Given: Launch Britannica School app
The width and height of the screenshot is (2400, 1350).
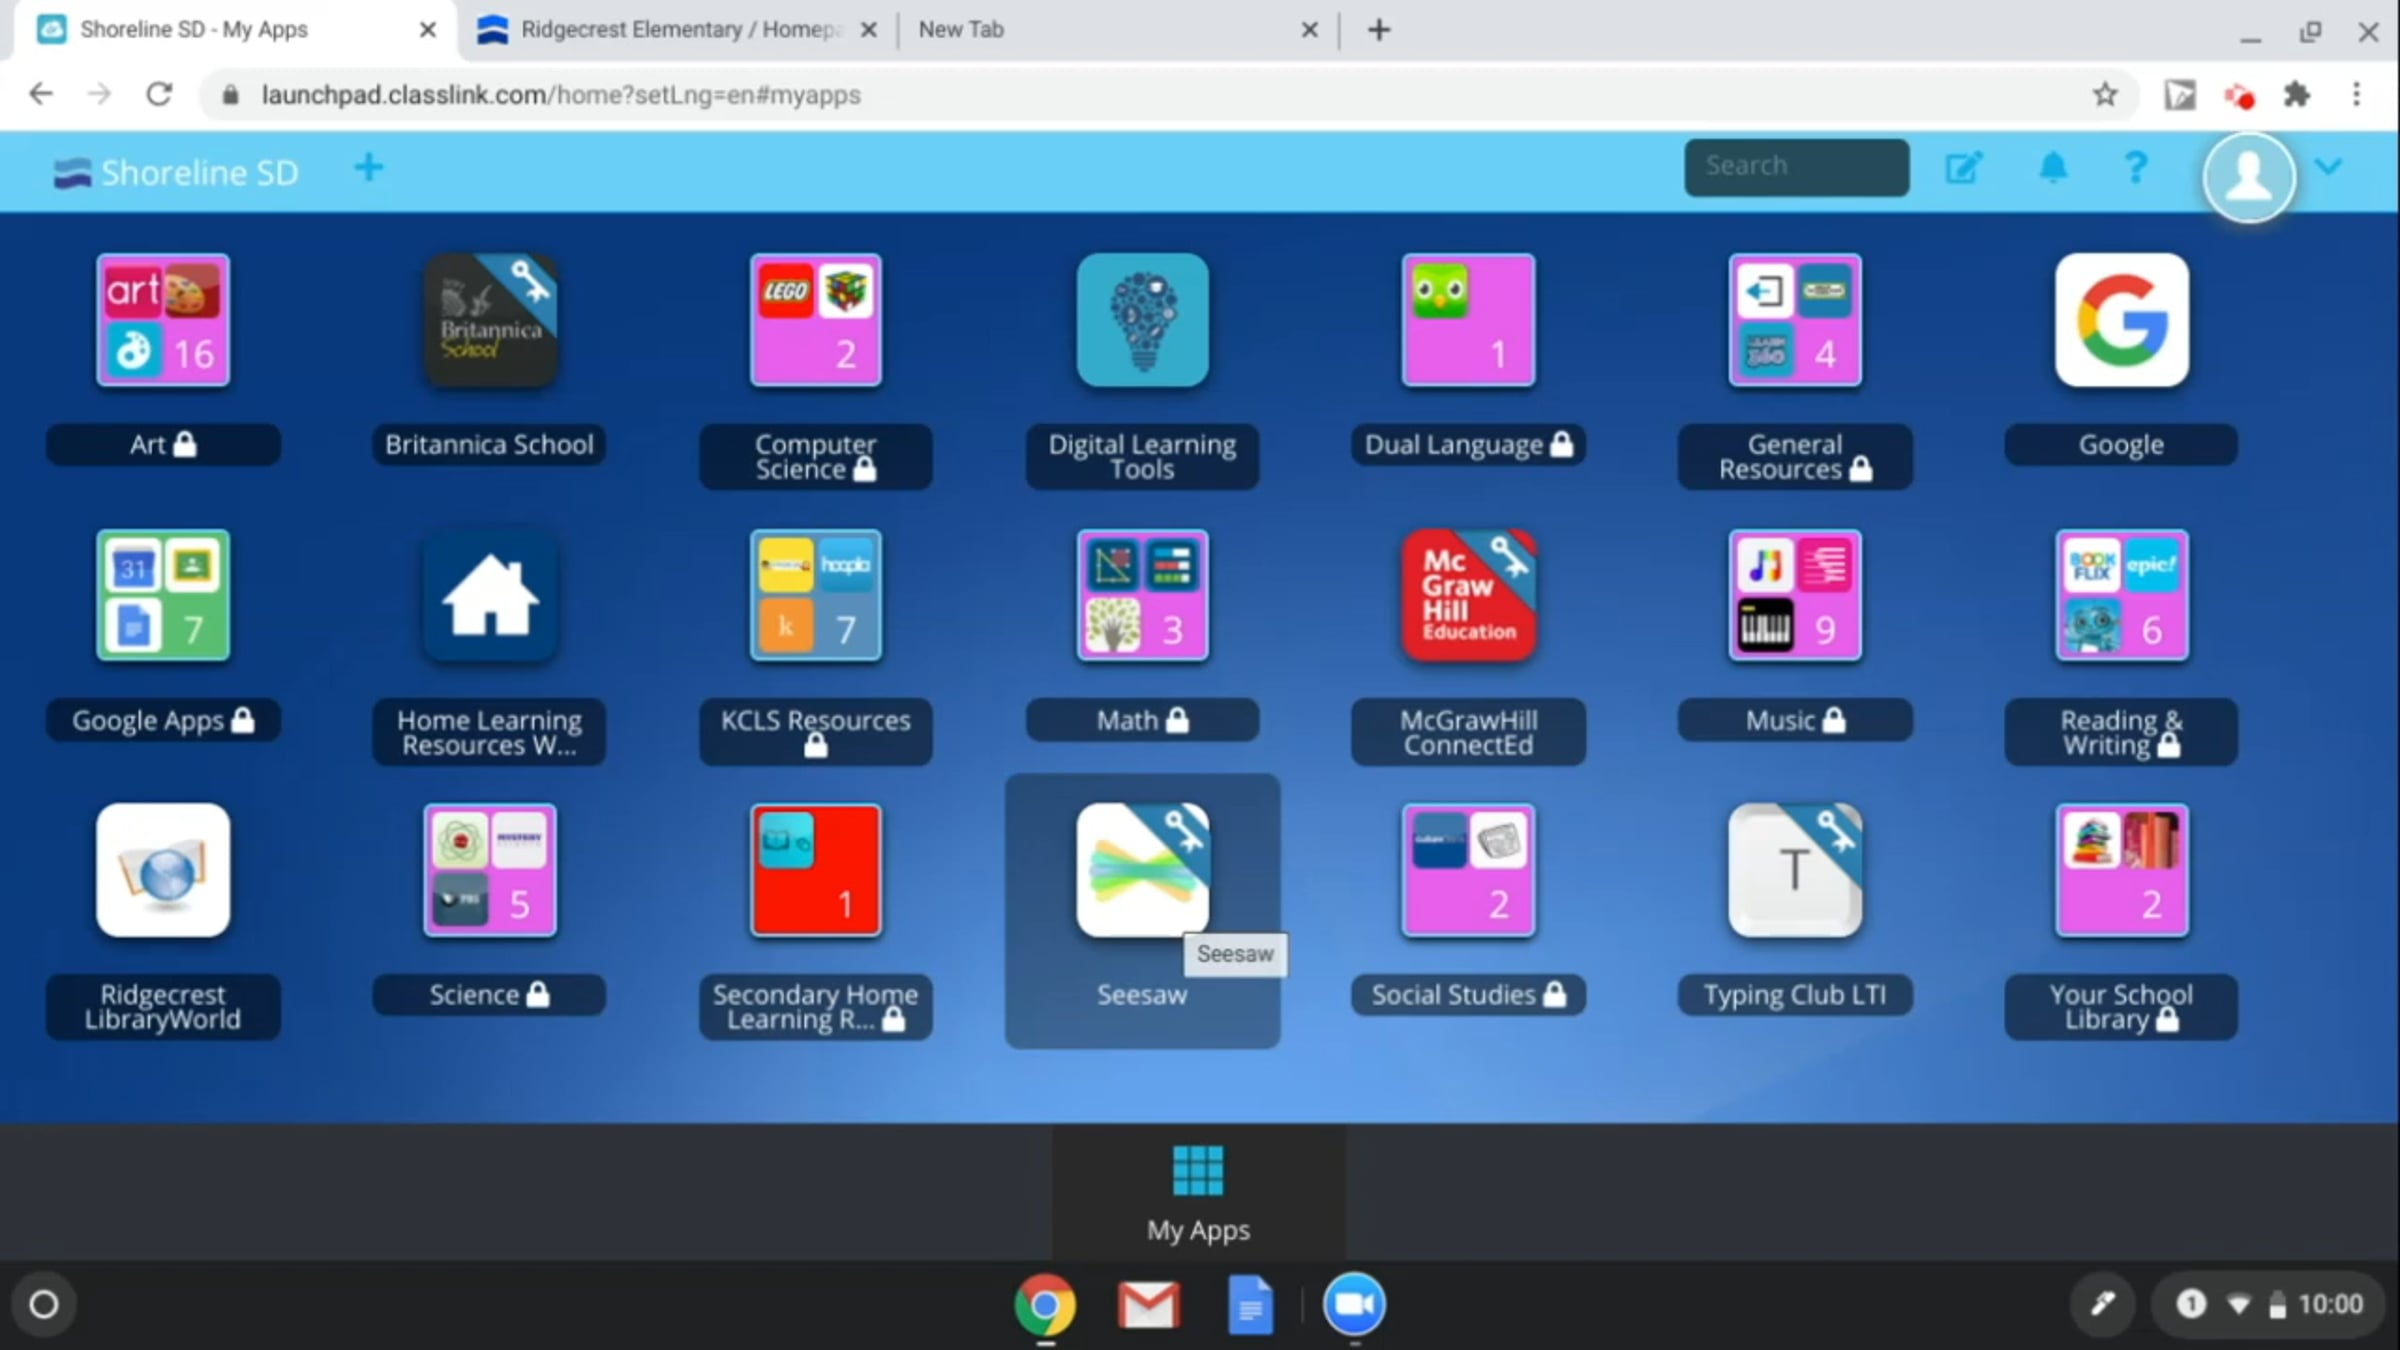Looking at the screenshot, I should click(490, 320).
